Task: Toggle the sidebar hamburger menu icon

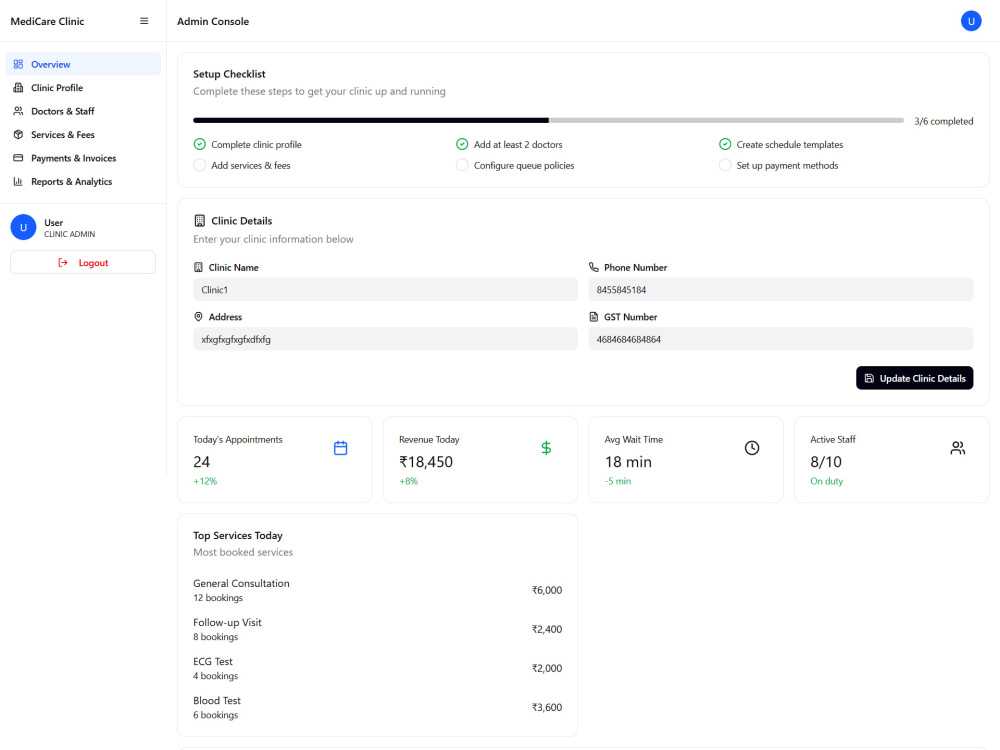Action: click(x=144, y=21)
